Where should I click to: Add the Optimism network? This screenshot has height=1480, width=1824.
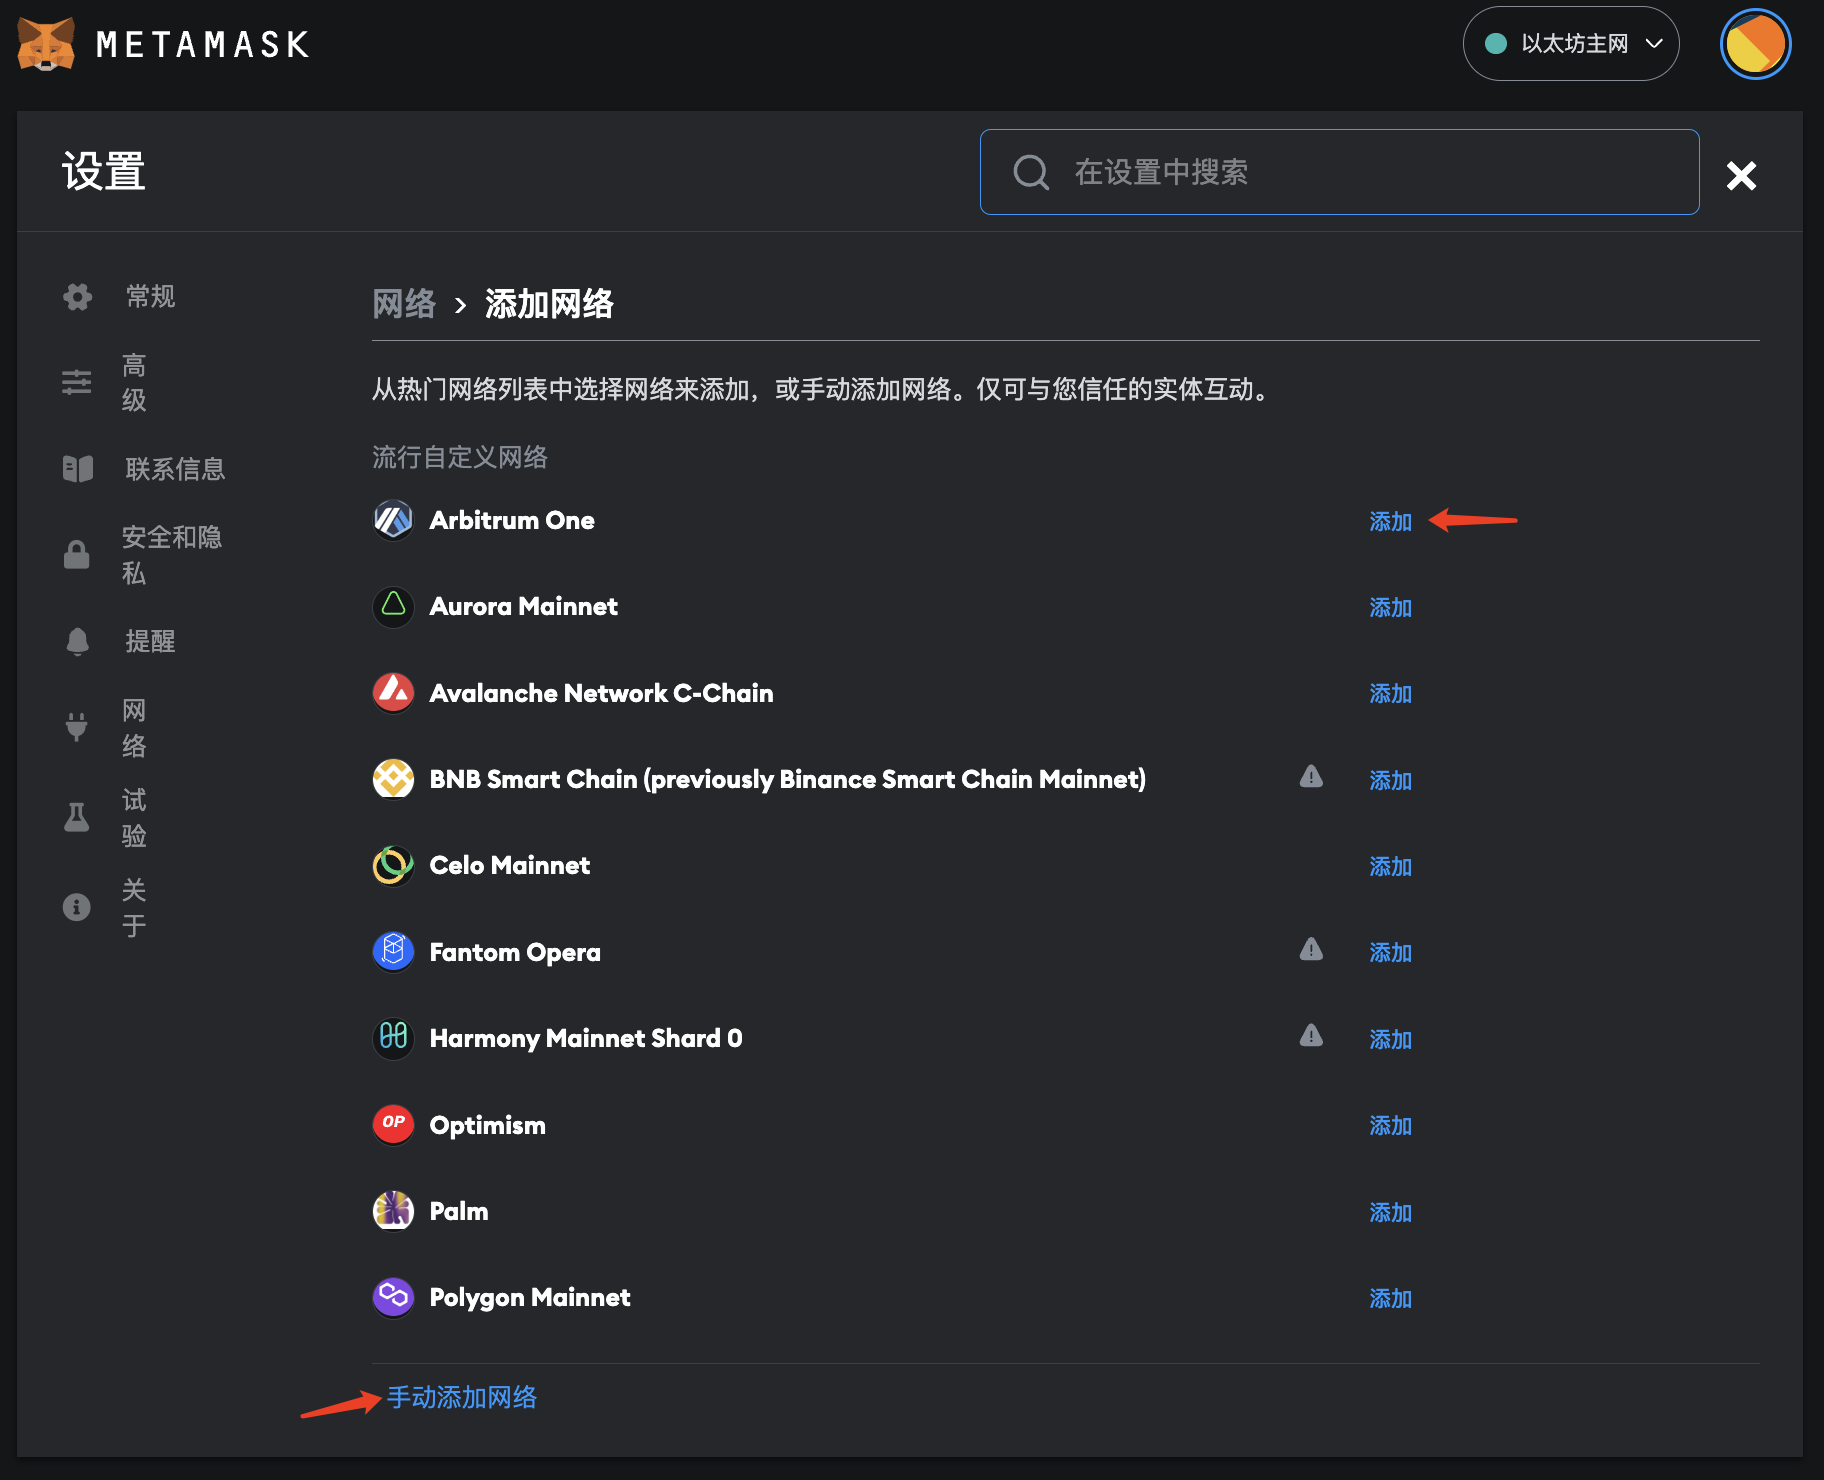pyautogui.click(x=1390, y=1125)
